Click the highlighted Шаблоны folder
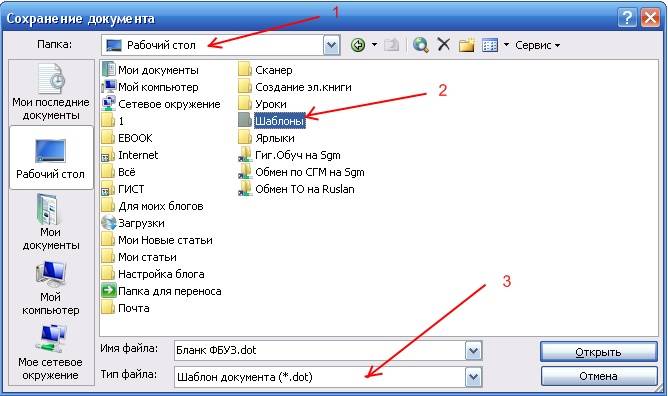Viewport: 668px width, 396px height. (271, 121)
